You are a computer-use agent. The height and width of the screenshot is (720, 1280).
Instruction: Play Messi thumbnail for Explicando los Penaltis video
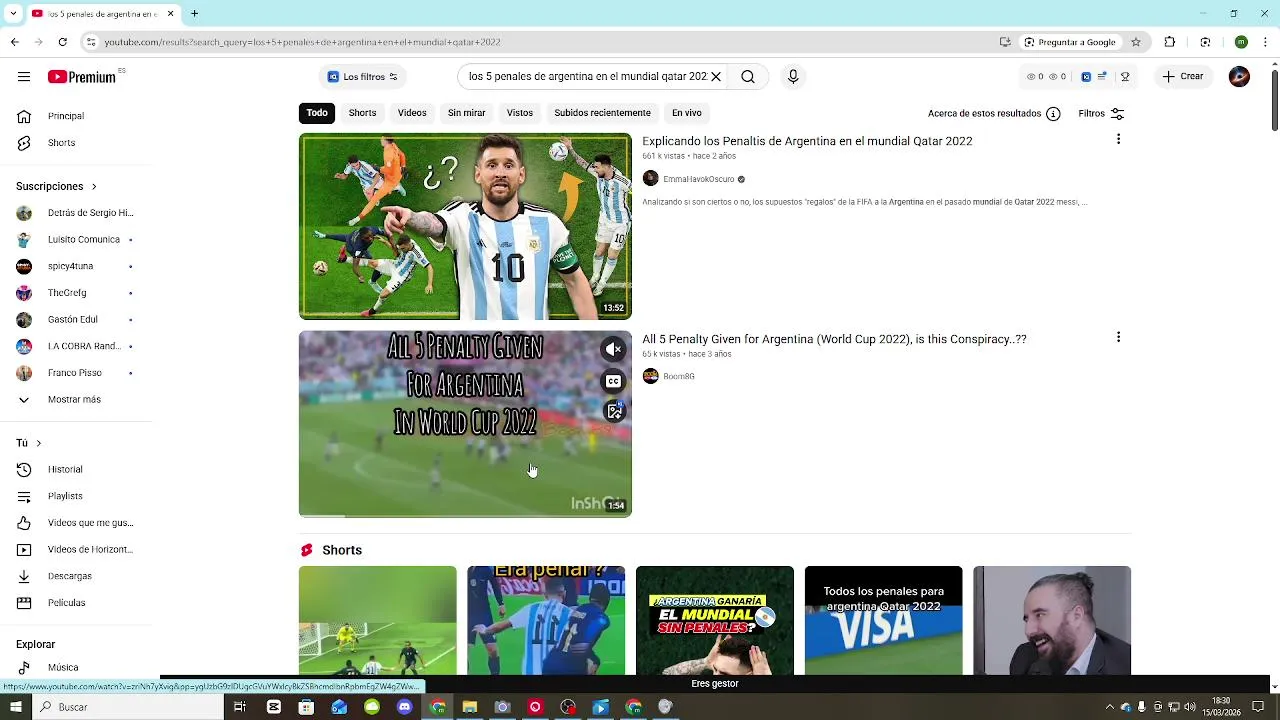[x=465, y=226]
